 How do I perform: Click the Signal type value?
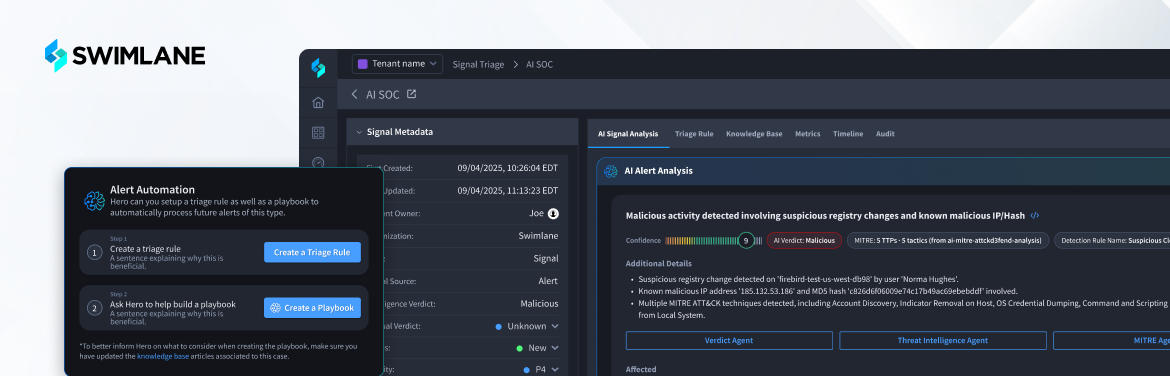pyautogui.click(x=545, y=258)
